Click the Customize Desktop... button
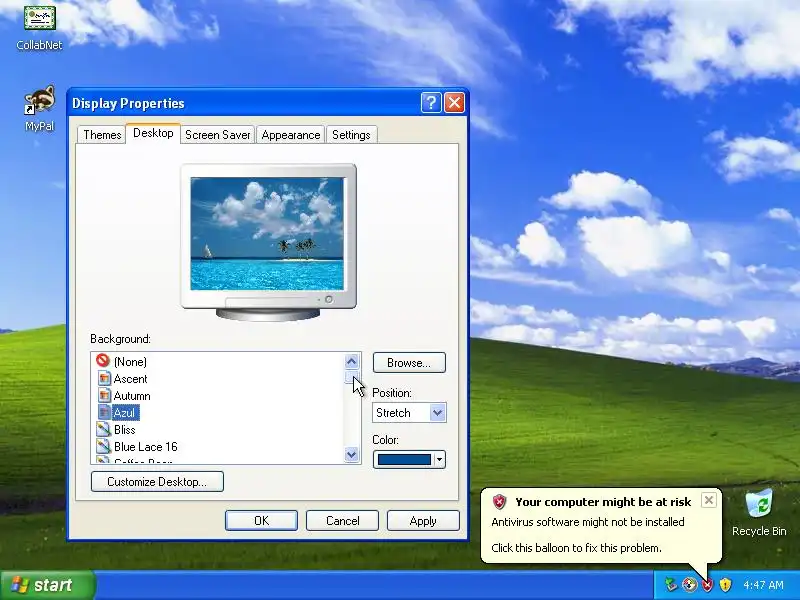 [x=157, y=482]
